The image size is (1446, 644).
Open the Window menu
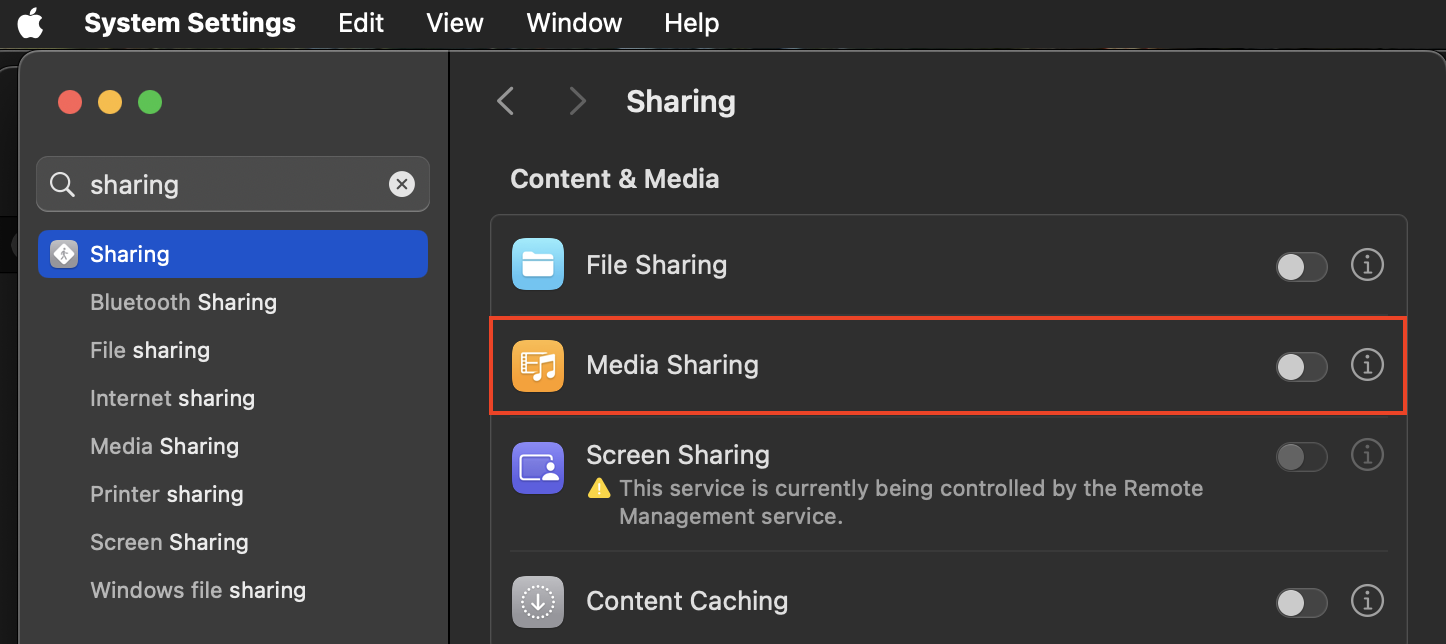[x=574, y=23]
